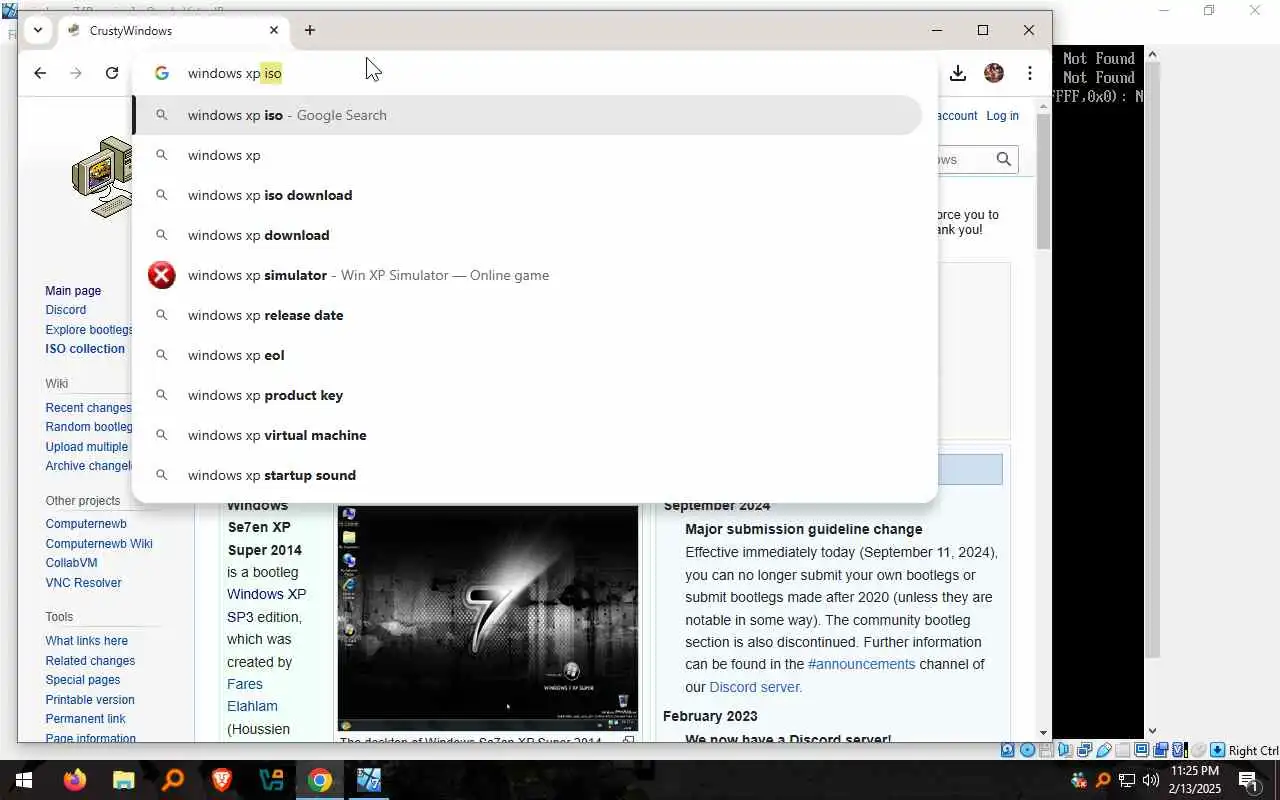This screenshot has height=800, width=1280.
Task: Choose 'windows xp simulator' suggestion
Action: point(527,275)
